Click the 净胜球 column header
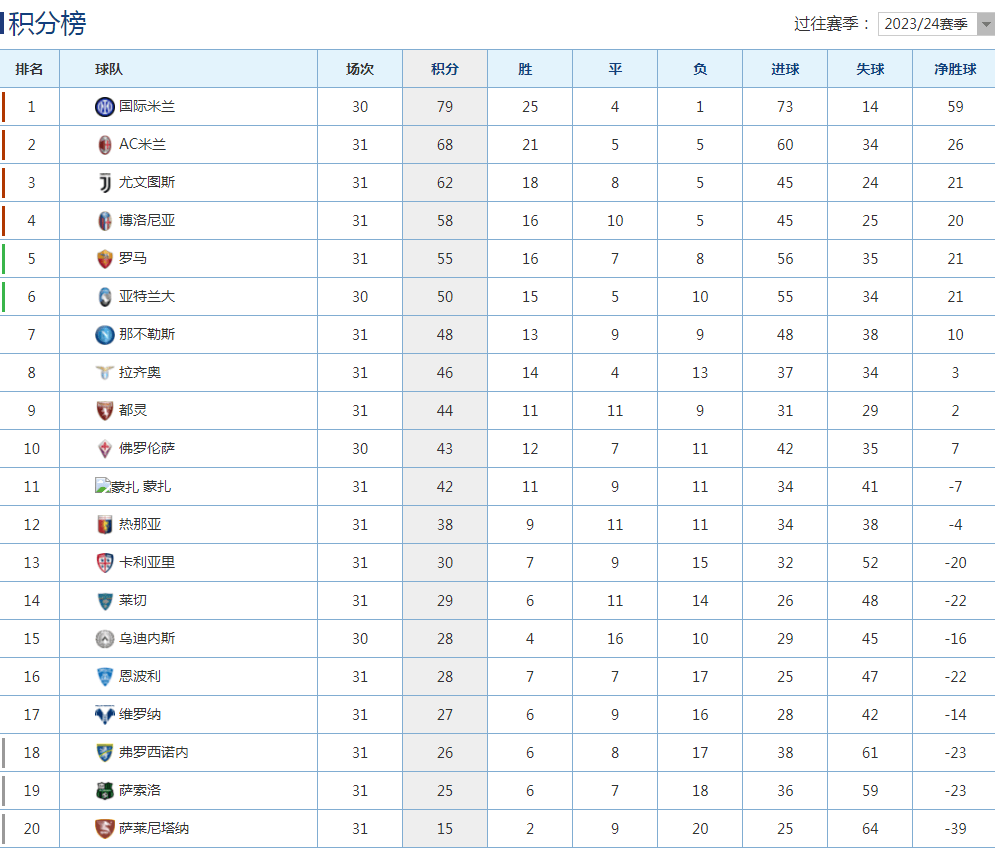Viewport: 995px width, 856px height. pos(955,69)
